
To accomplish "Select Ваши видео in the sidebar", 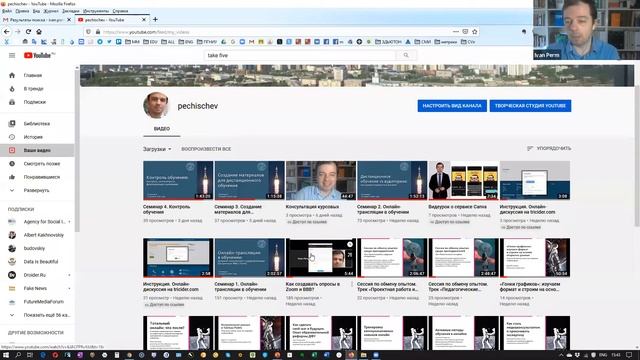I will tap(37, 150).
